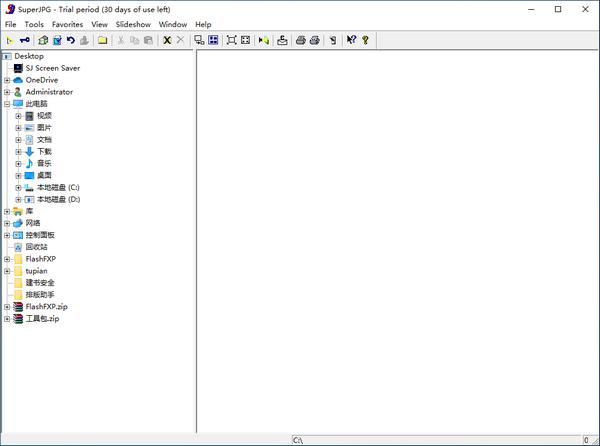Click the empty image preview pane
The height and width of the screenshot is (446, 600).
[398, 242]
